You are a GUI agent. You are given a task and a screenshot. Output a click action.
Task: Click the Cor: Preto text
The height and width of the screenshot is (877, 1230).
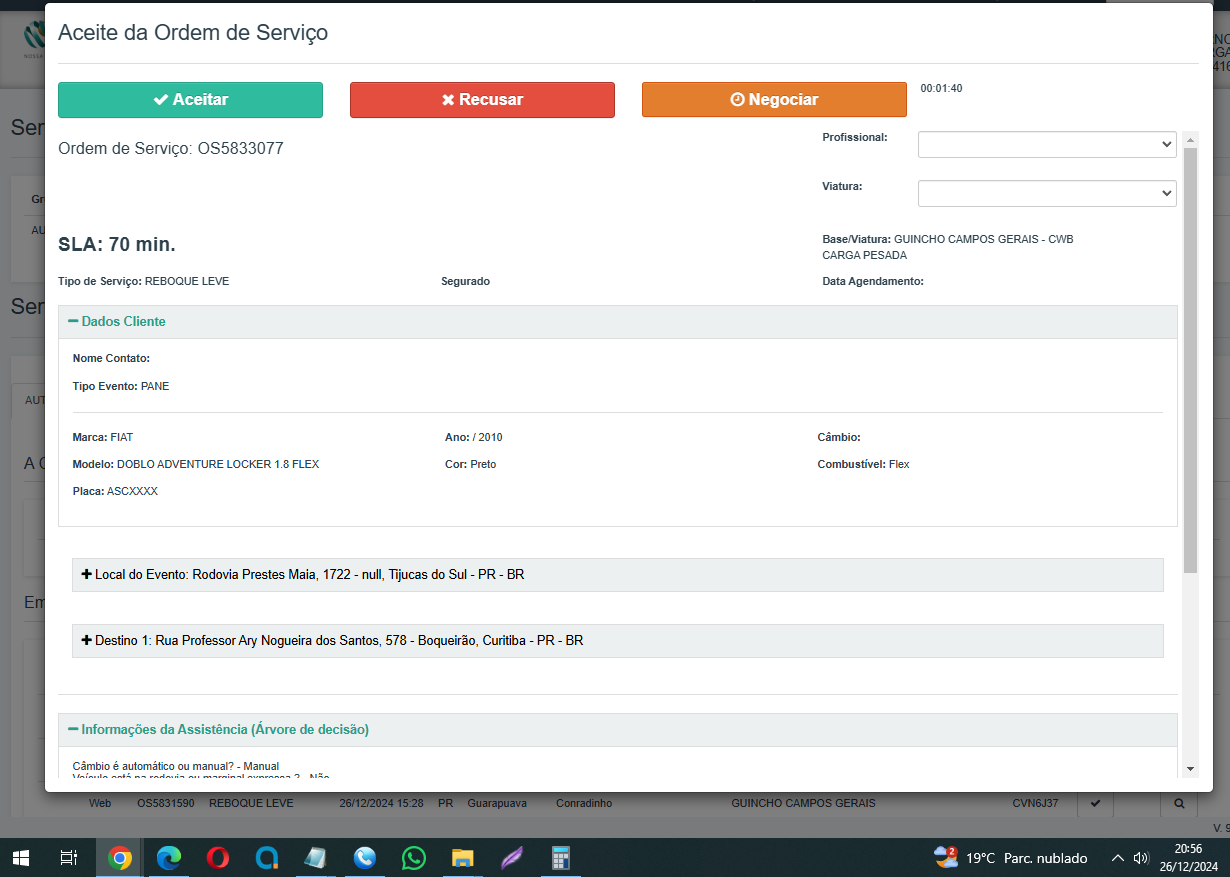470,465
